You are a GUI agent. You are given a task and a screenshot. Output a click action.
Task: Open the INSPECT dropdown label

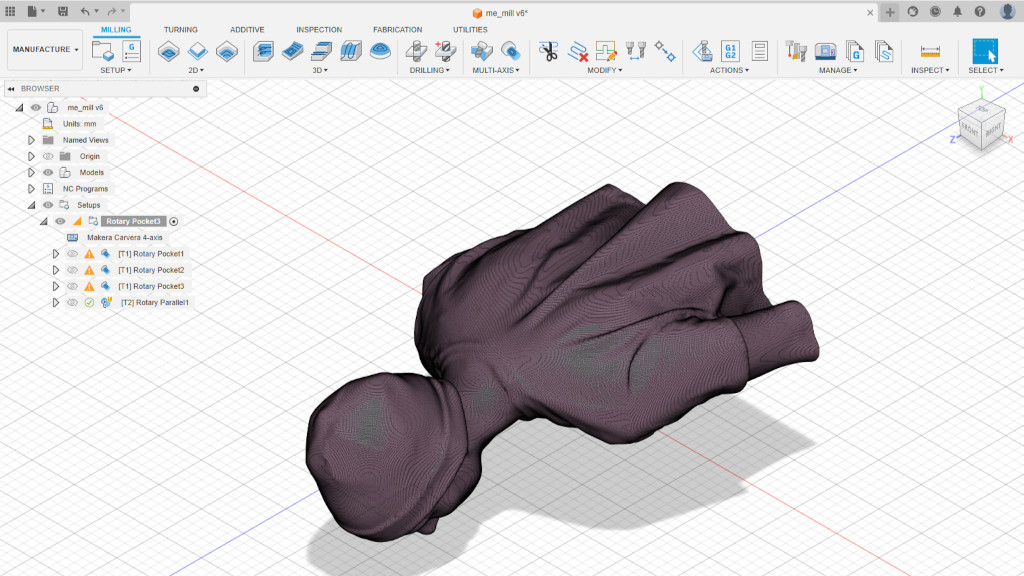pyautogui.click(x=930, y=70)
